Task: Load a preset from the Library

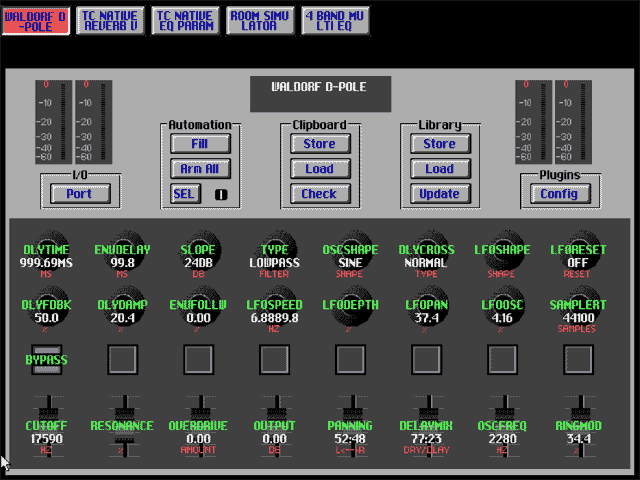Action: 440,169
